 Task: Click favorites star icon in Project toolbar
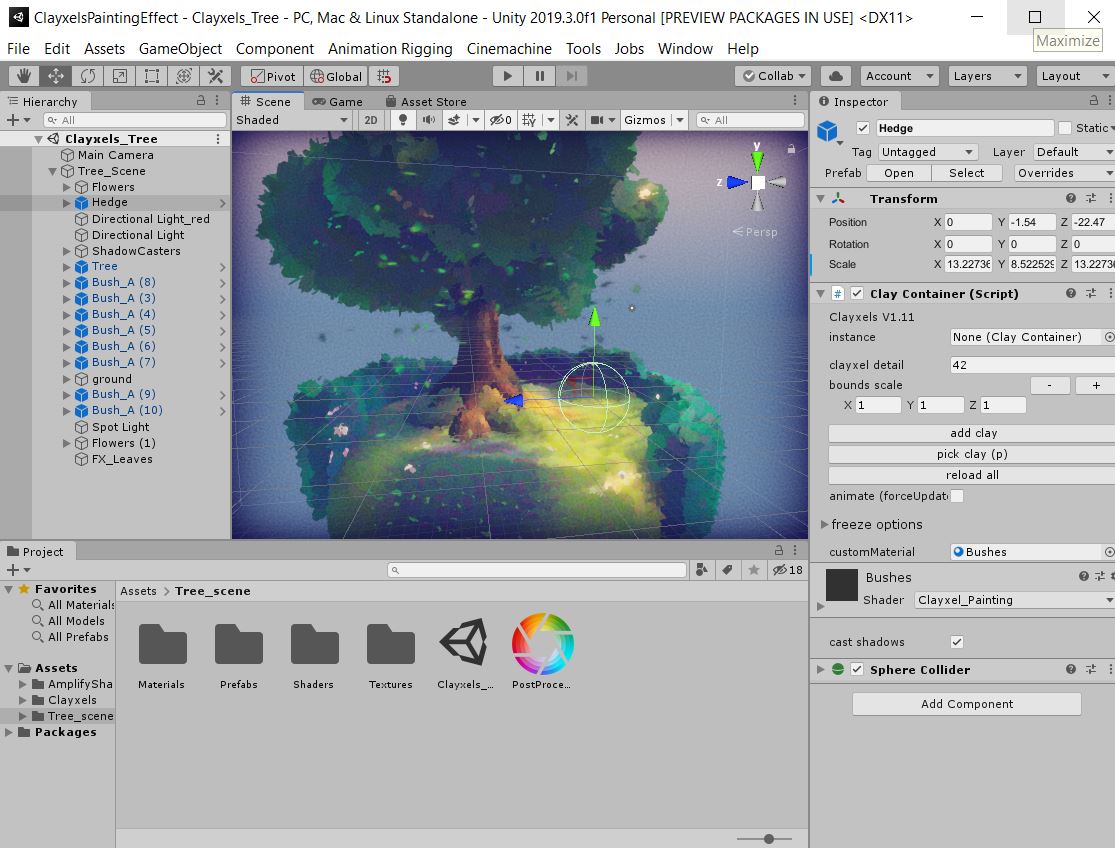click(754, 570)
